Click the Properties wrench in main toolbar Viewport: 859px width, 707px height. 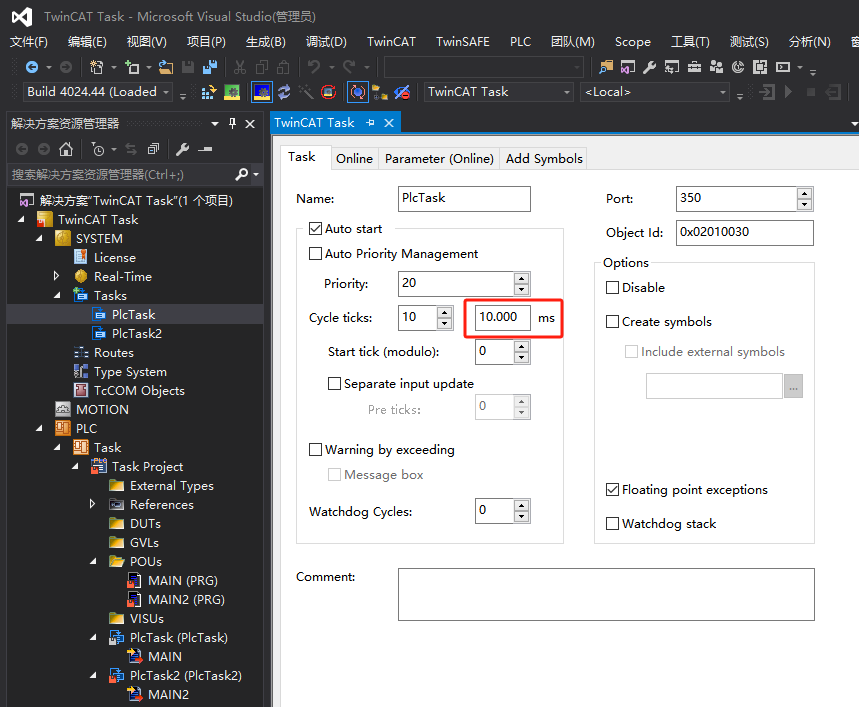click(650, 67)
